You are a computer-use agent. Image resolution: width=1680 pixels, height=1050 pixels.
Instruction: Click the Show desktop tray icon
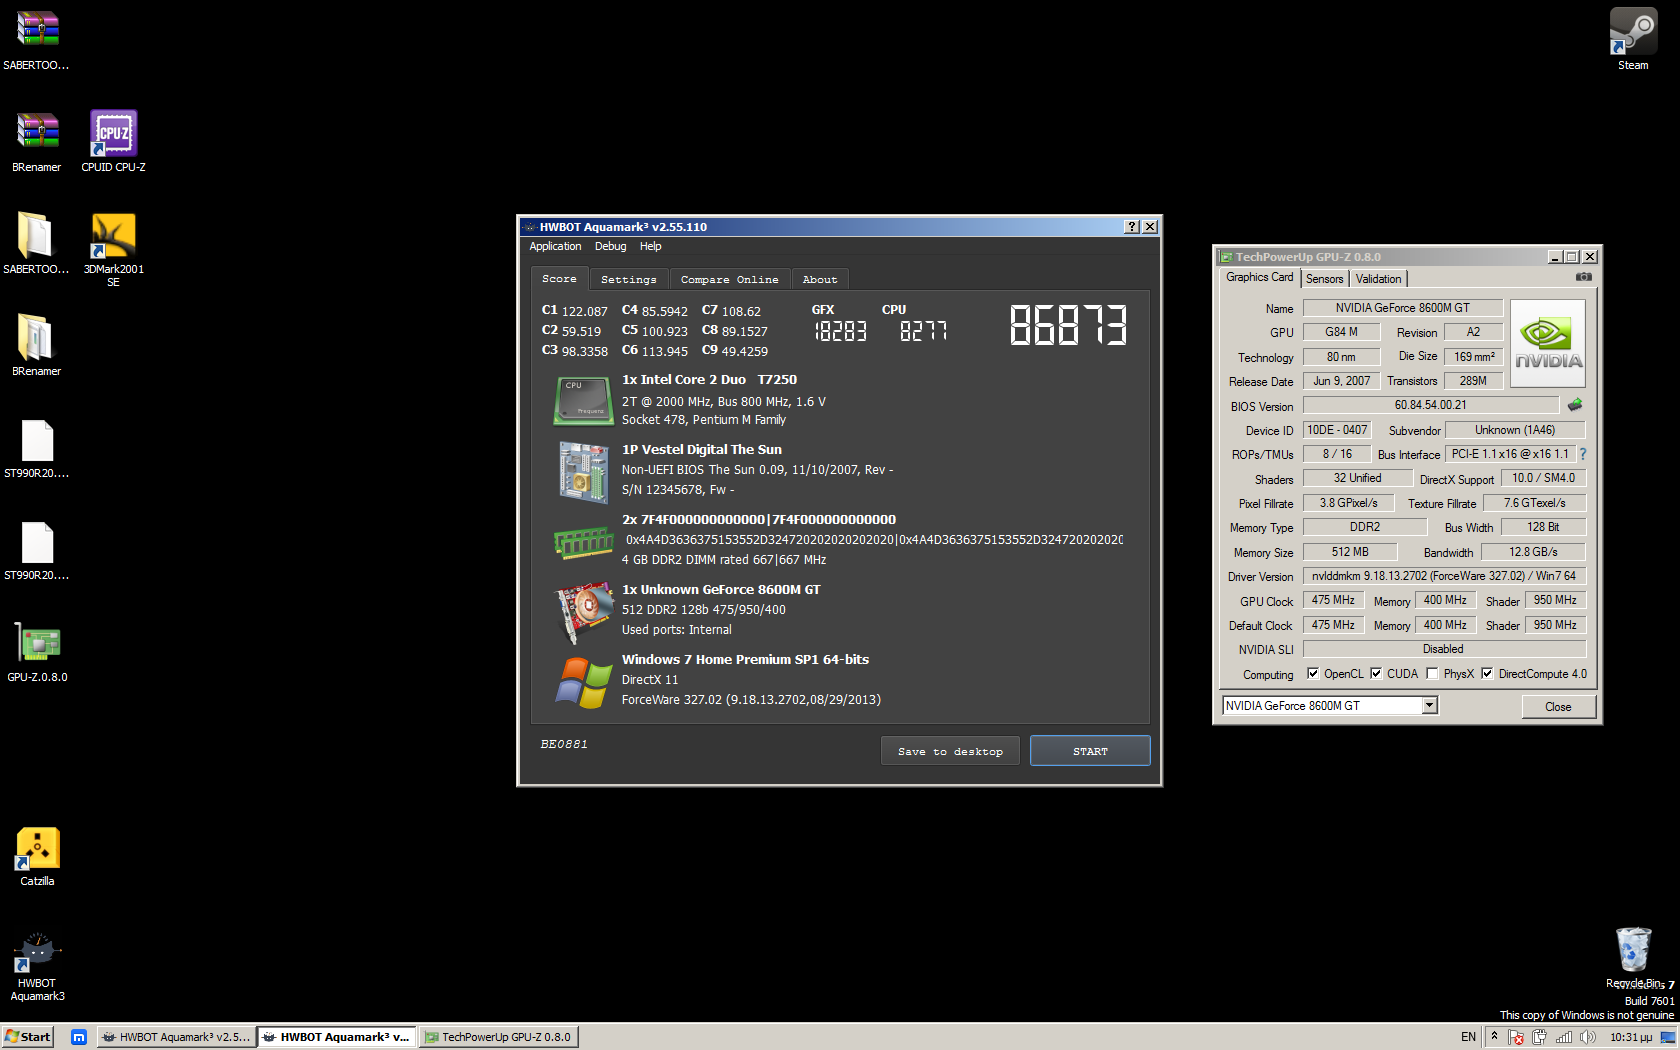tap(1668, 1037)
